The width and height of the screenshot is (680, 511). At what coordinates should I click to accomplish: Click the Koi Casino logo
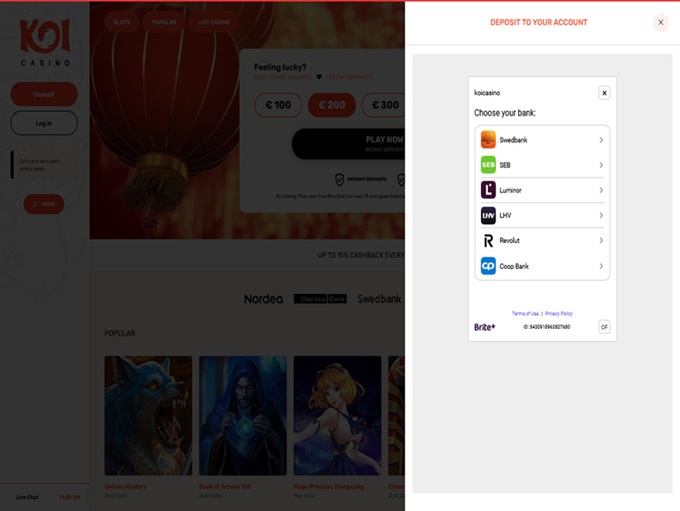[x=44, y=42]
